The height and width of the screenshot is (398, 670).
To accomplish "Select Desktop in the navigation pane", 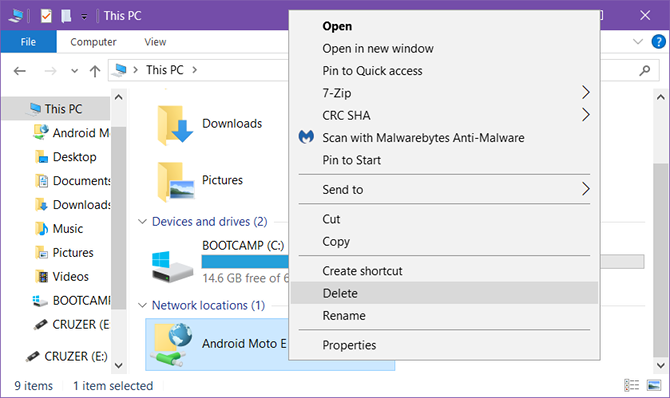I will coord(66,157).
